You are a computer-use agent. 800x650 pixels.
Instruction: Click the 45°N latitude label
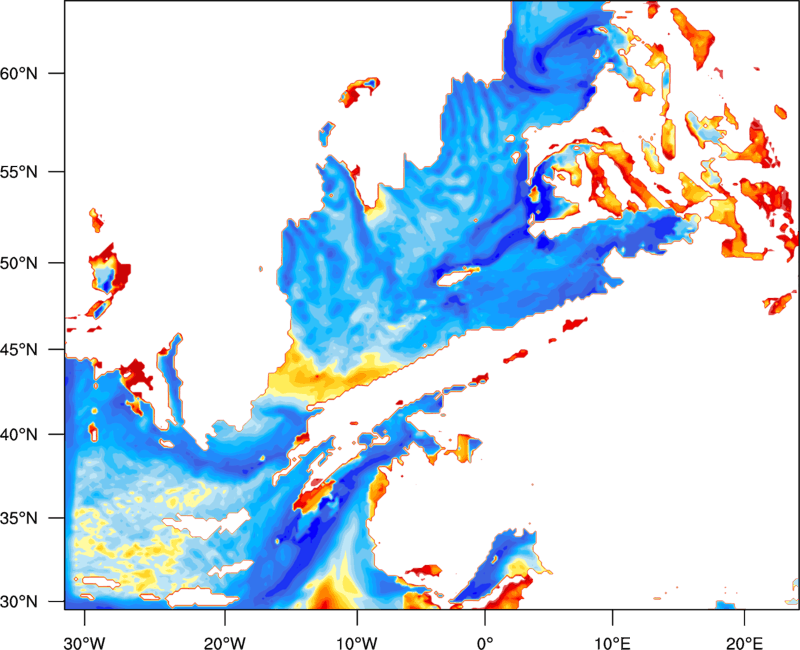click(x=19, y=349)
